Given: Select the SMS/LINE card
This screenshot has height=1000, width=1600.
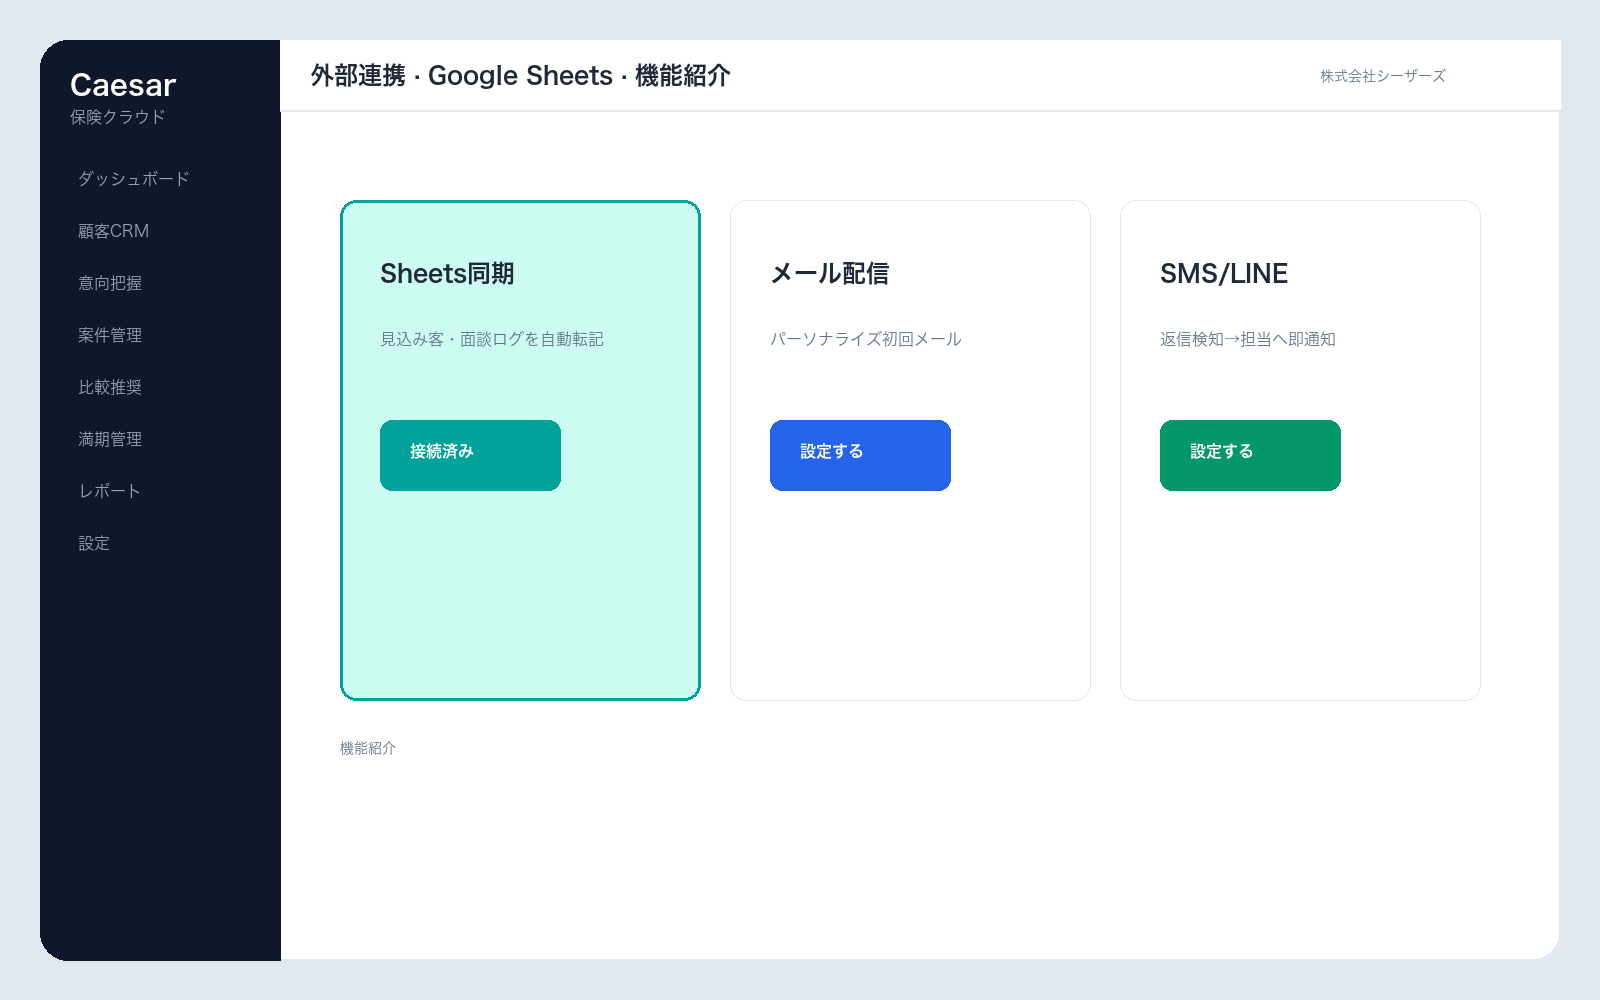Looking at the screenshot, I should click(1300, 450).
